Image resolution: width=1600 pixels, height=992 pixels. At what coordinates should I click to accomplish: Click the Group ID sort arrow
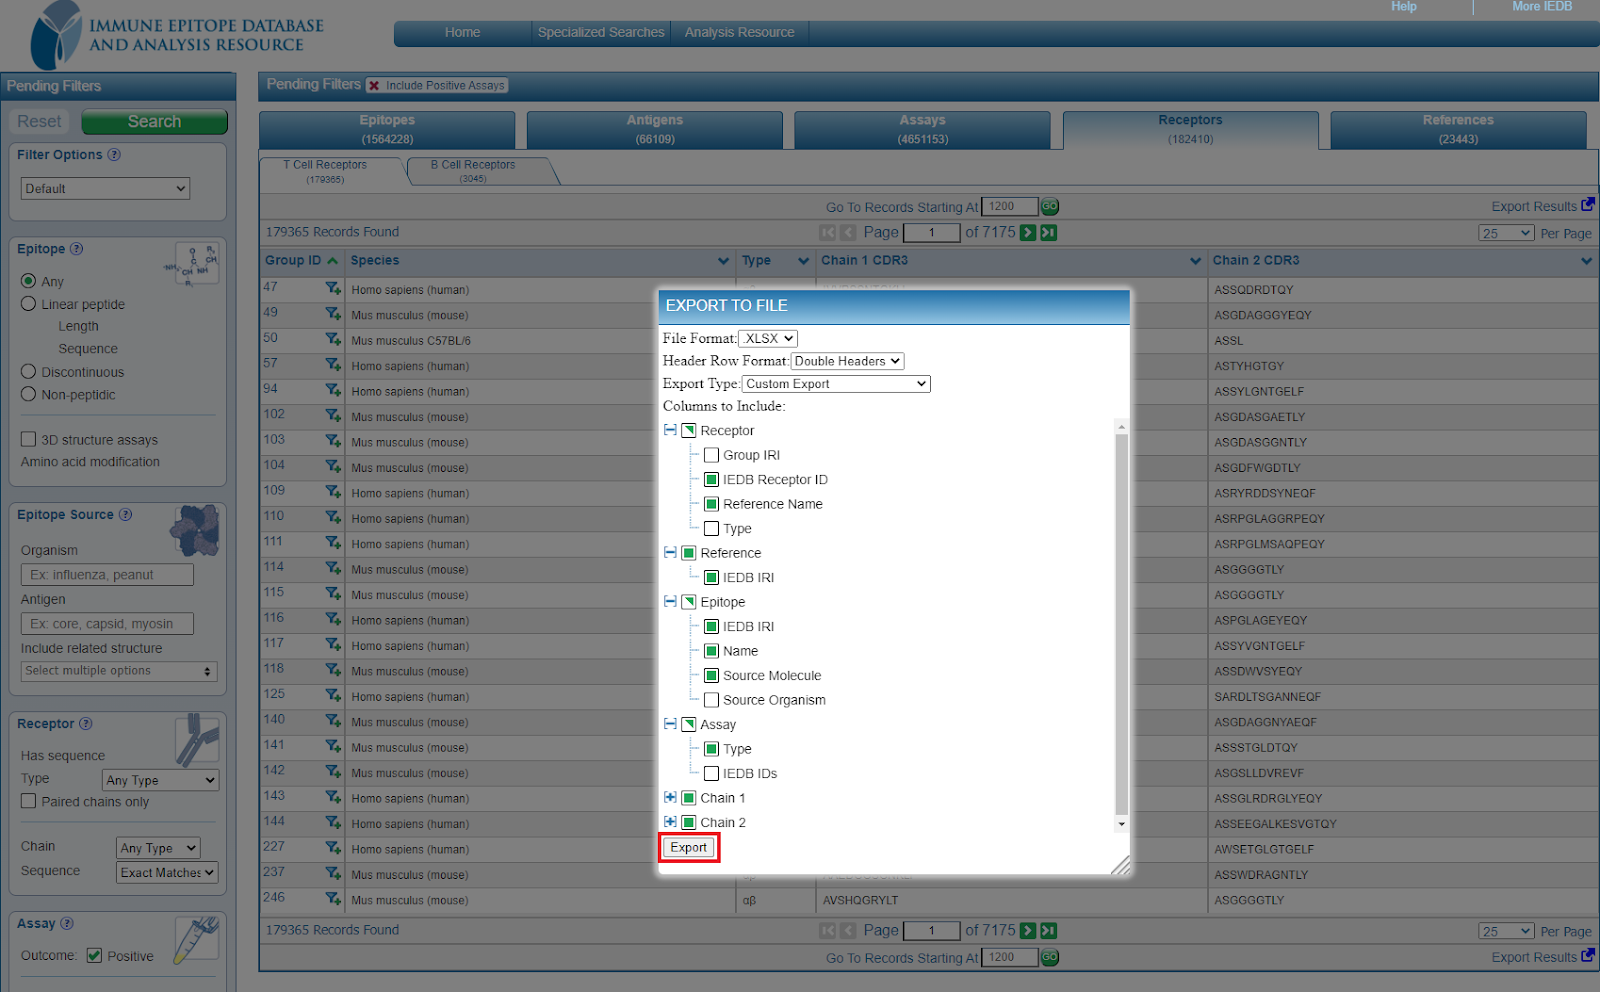click(x=332, y=261)
